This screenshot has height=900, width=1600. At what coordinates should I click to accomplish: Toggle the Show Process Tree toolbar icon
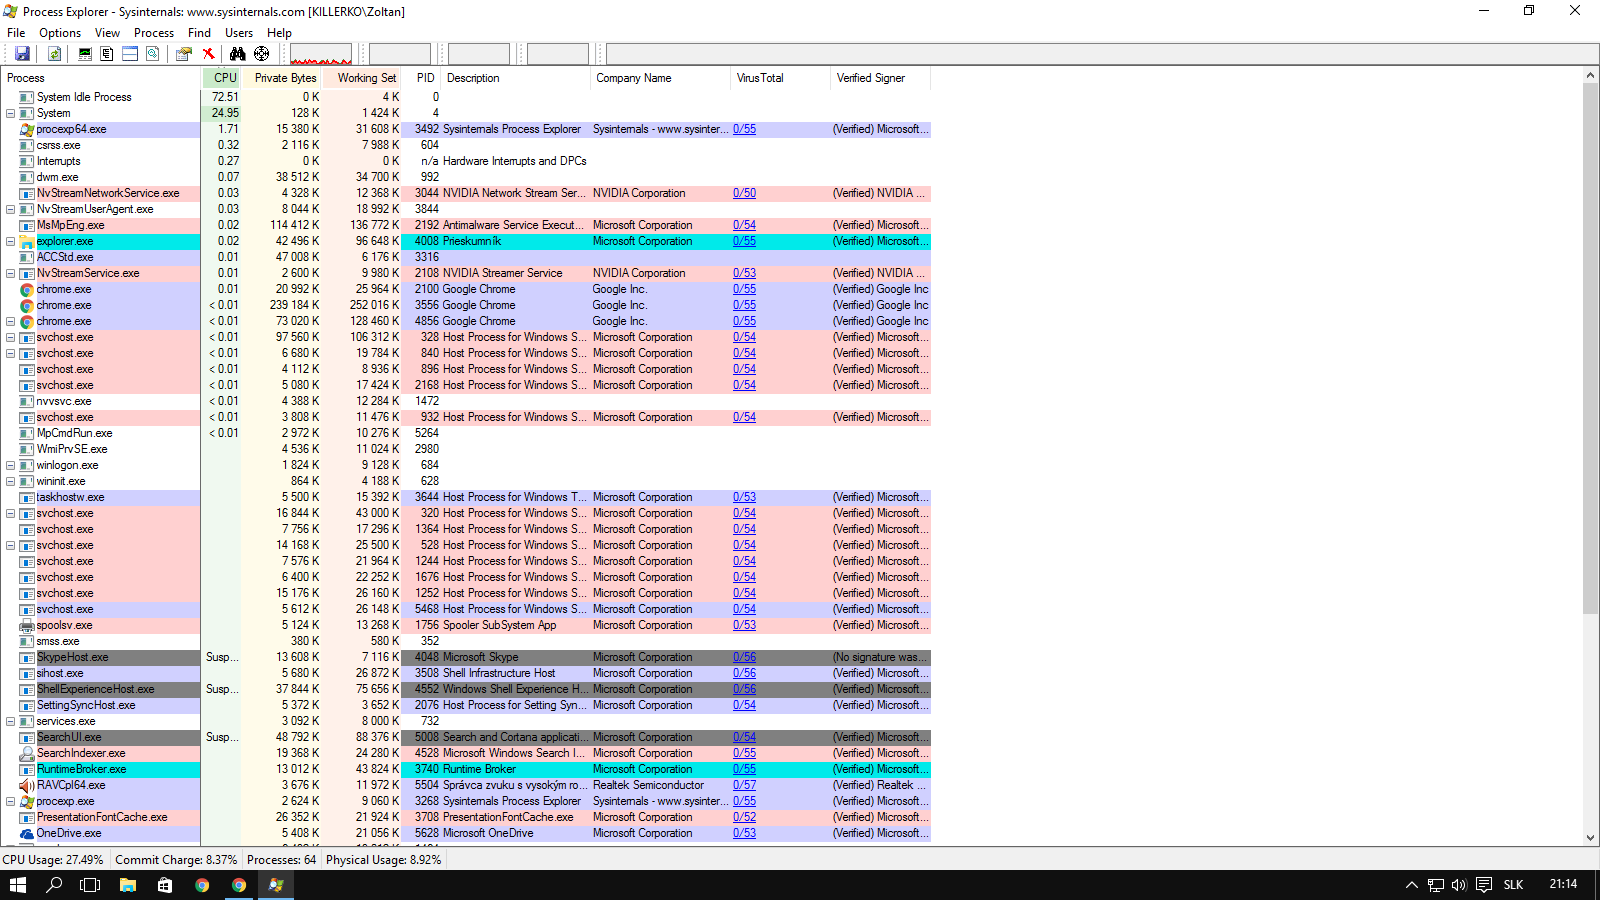107,54
